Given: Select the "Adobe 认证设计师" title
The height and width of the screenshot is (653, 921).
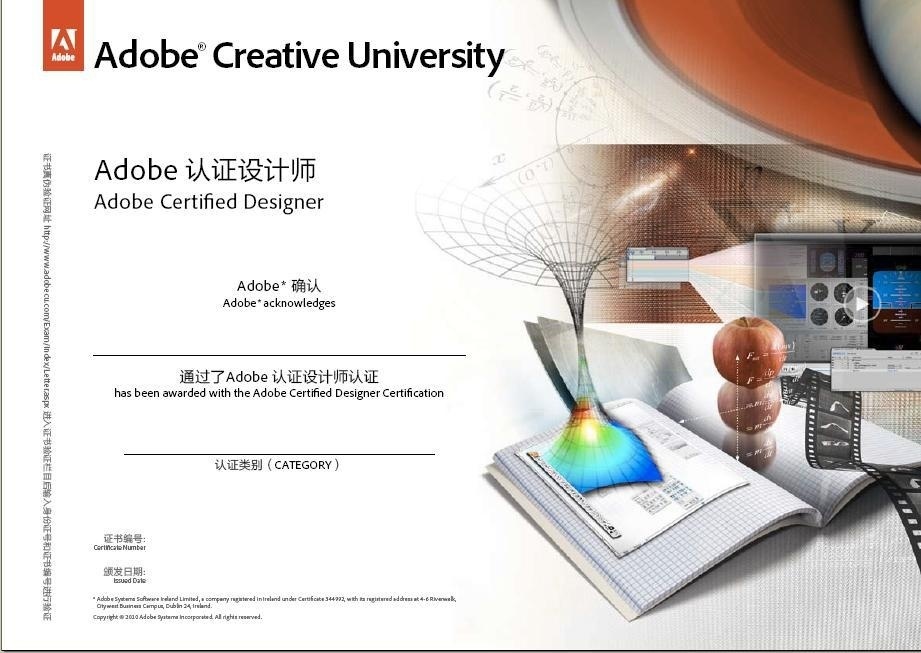Looking at the screenshot, I should click(205, 170).
